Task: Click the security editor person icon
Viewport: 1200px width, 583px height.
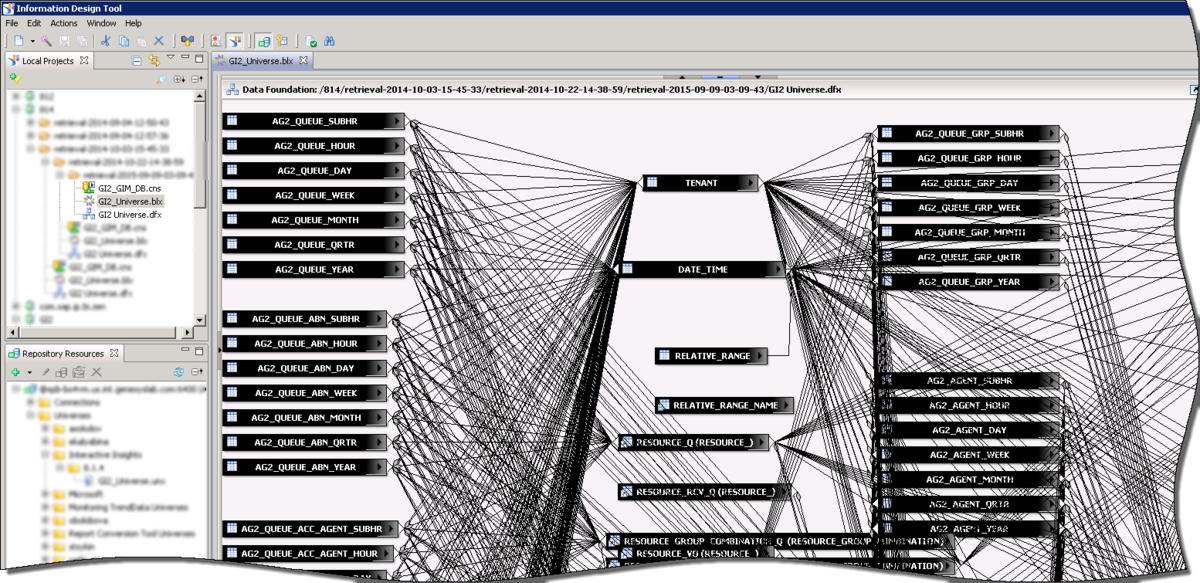Action: pyautogui.click(x=215, y=41)
